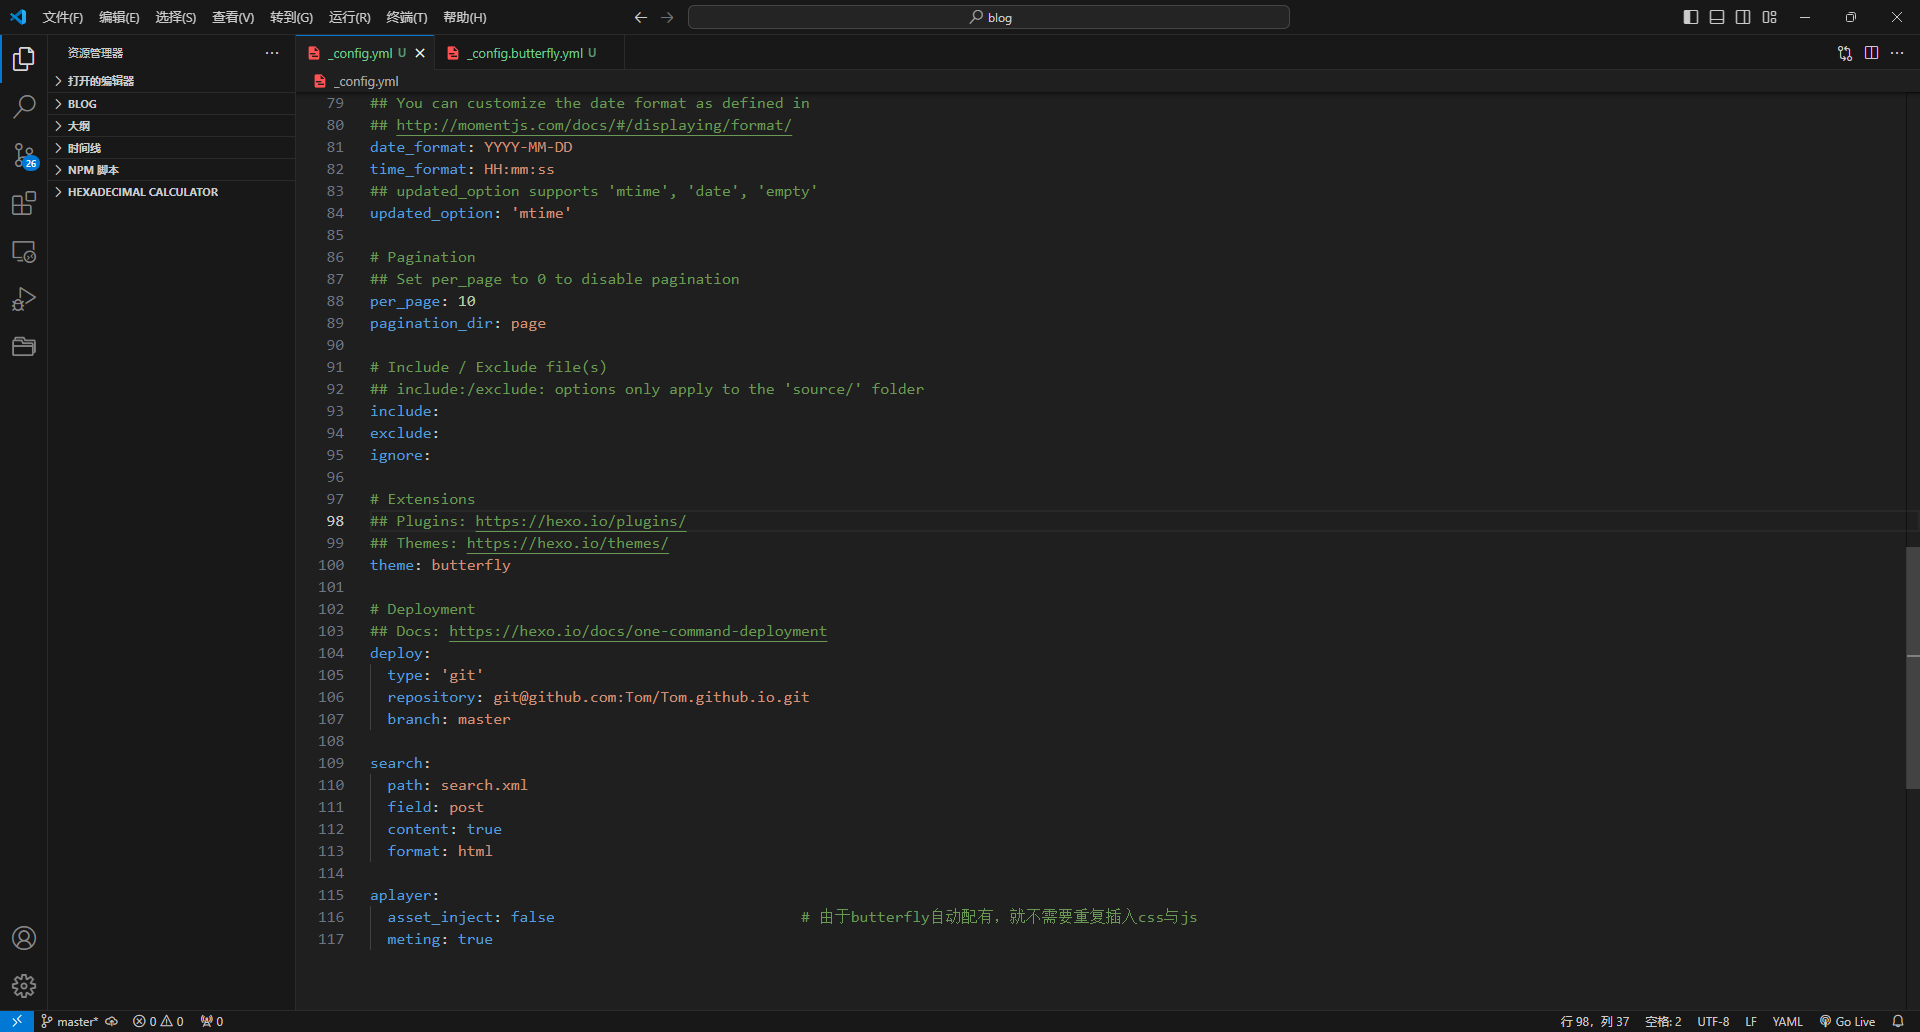1920x1032 pixels.
Task: Open the Accounts menu icon
Action: [x=24, y=938]
